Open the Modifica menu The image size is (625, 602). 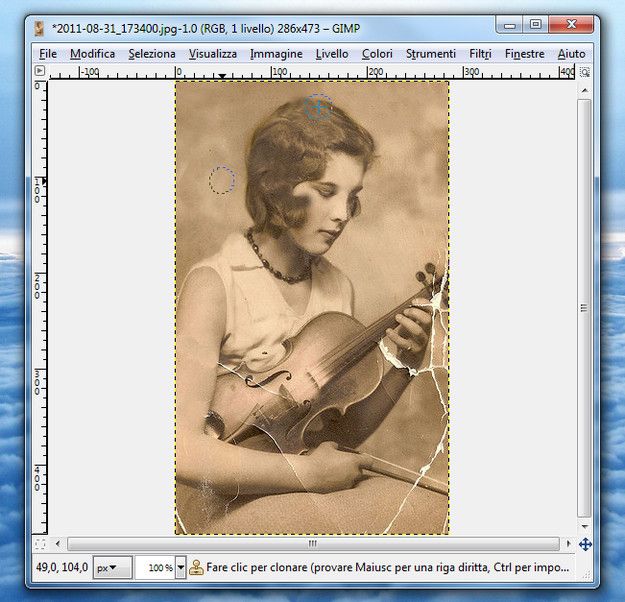pos(92,54)
